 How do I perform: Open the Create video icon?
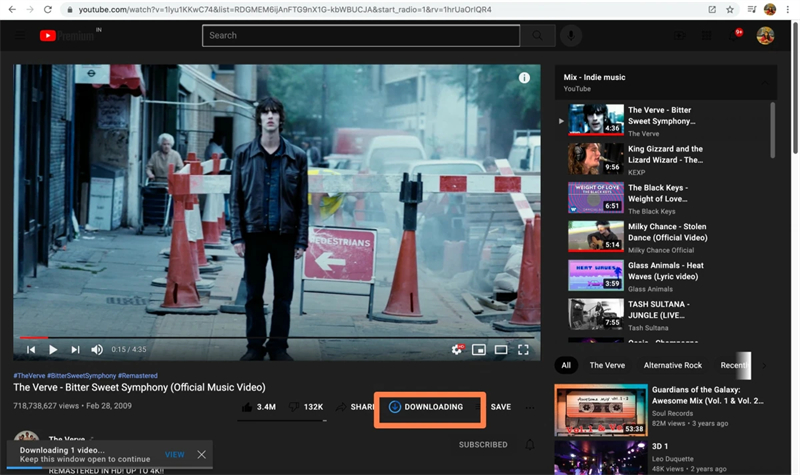point(679,35)
